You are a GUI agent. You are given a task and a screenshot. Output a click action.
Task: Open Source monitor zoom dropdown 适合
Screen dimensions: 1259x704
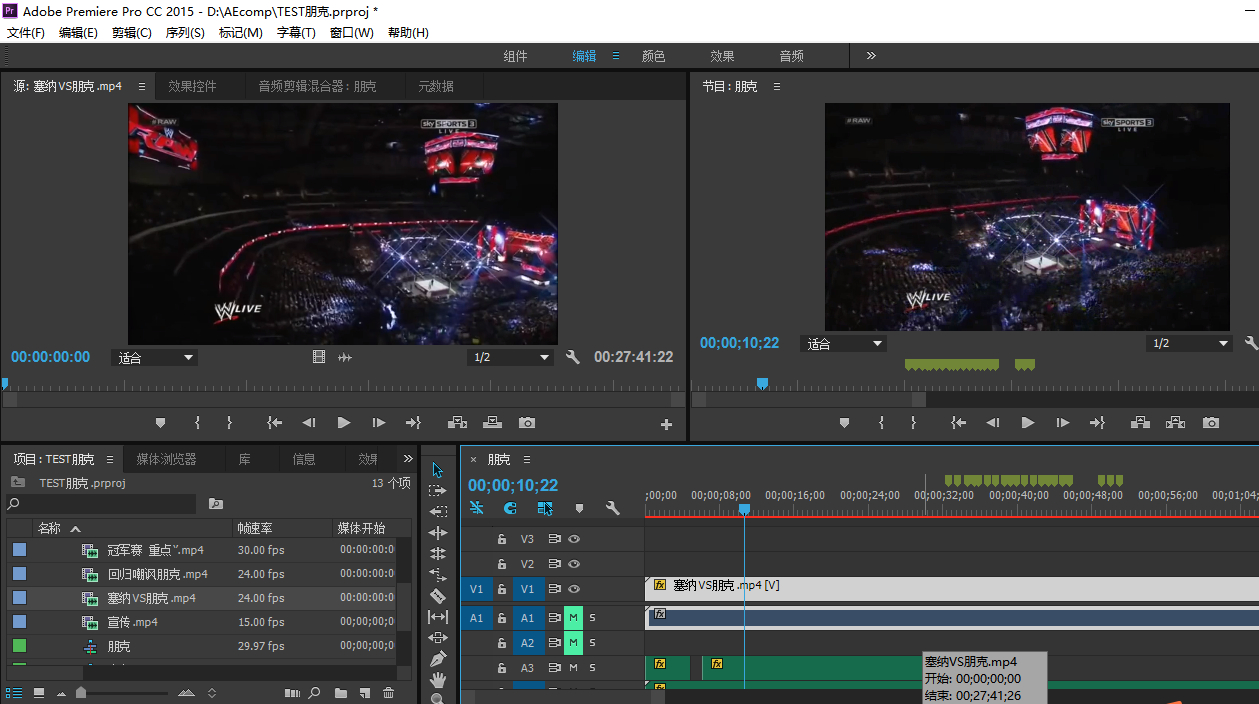click(x=156, y=357)
